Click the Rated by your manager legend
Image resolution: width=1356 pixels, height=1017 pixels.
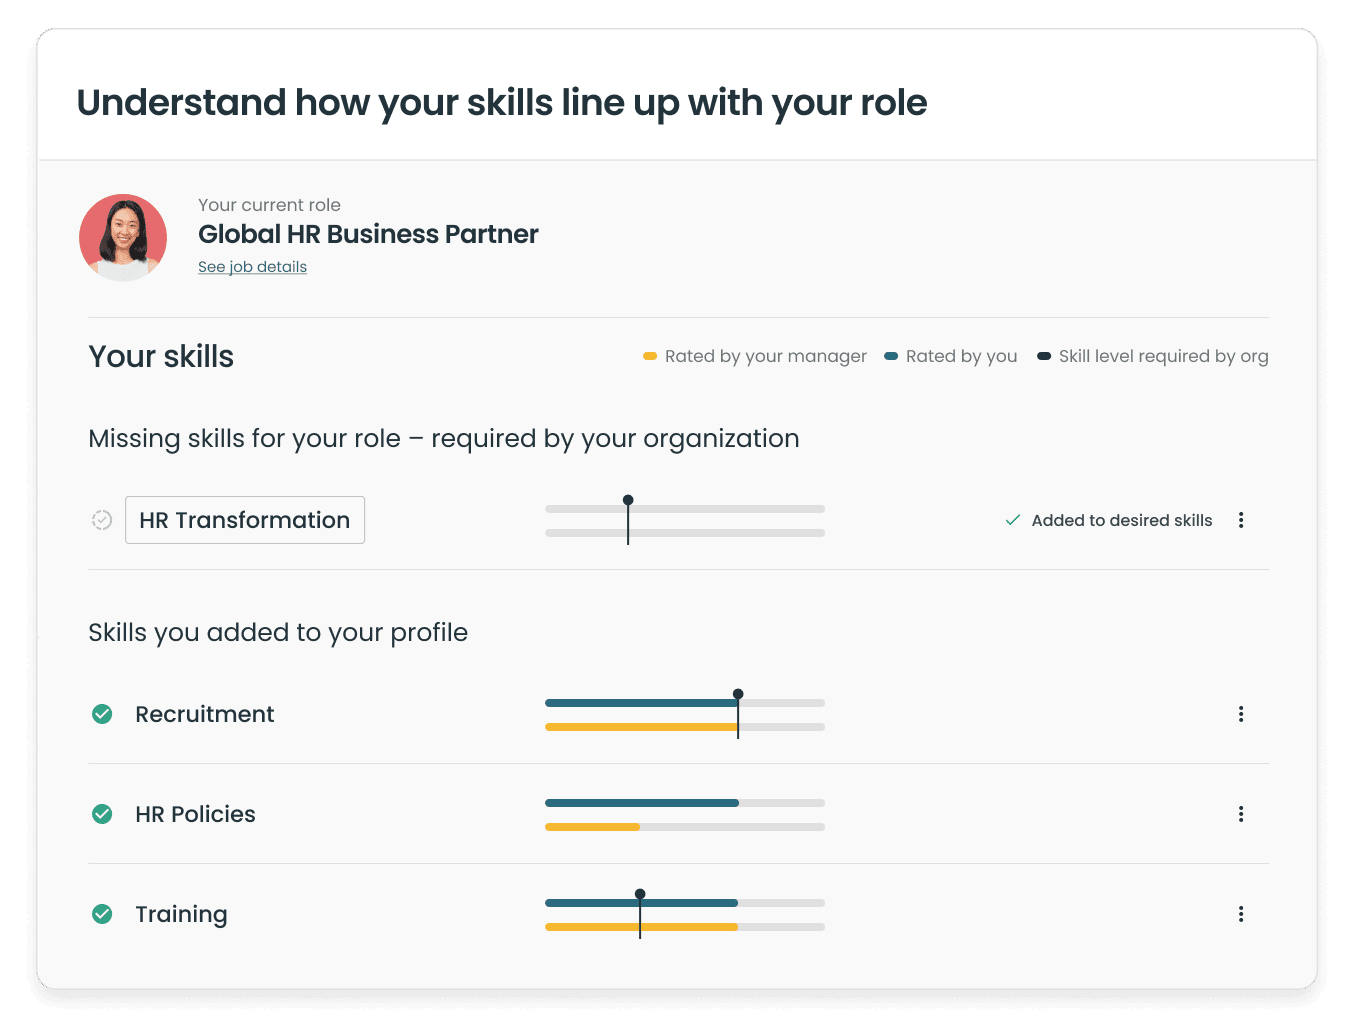(x=755, y=356)
